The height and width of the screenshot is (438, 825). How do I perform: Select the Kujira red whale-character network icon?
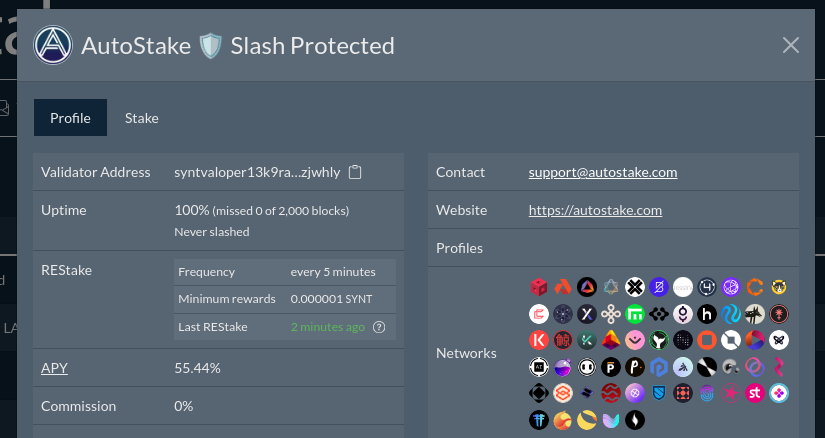pyautogui.click(x=563, y=340)
